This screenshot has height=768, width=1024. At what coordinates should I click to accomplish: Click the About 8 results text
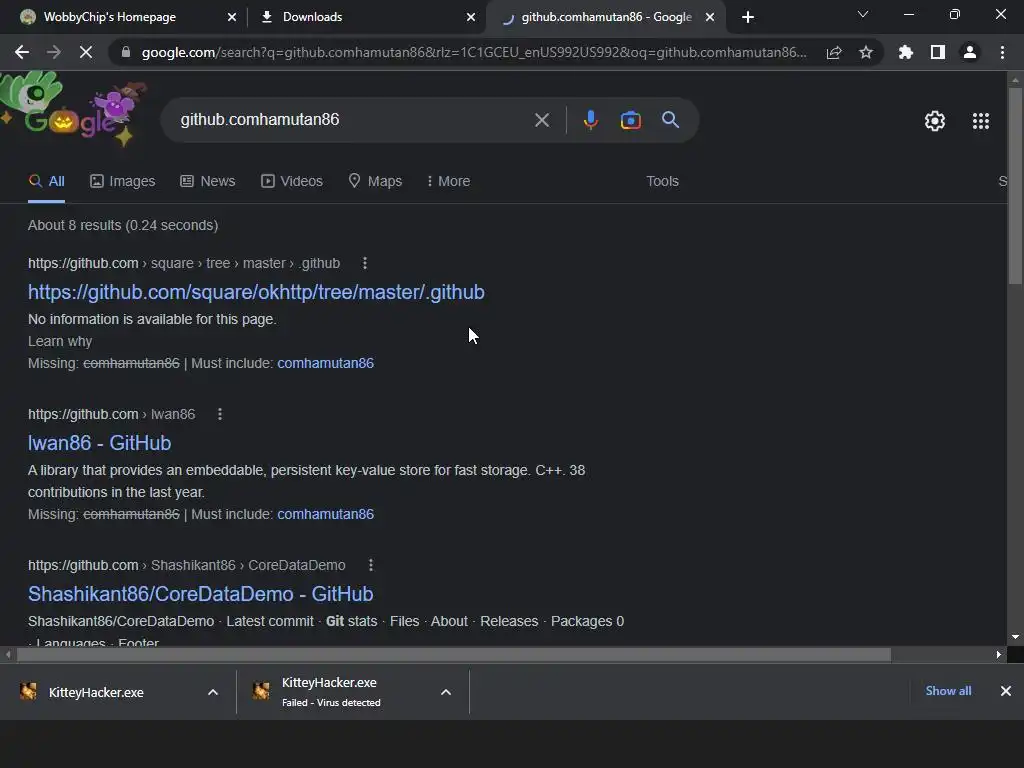pos(123,225)
